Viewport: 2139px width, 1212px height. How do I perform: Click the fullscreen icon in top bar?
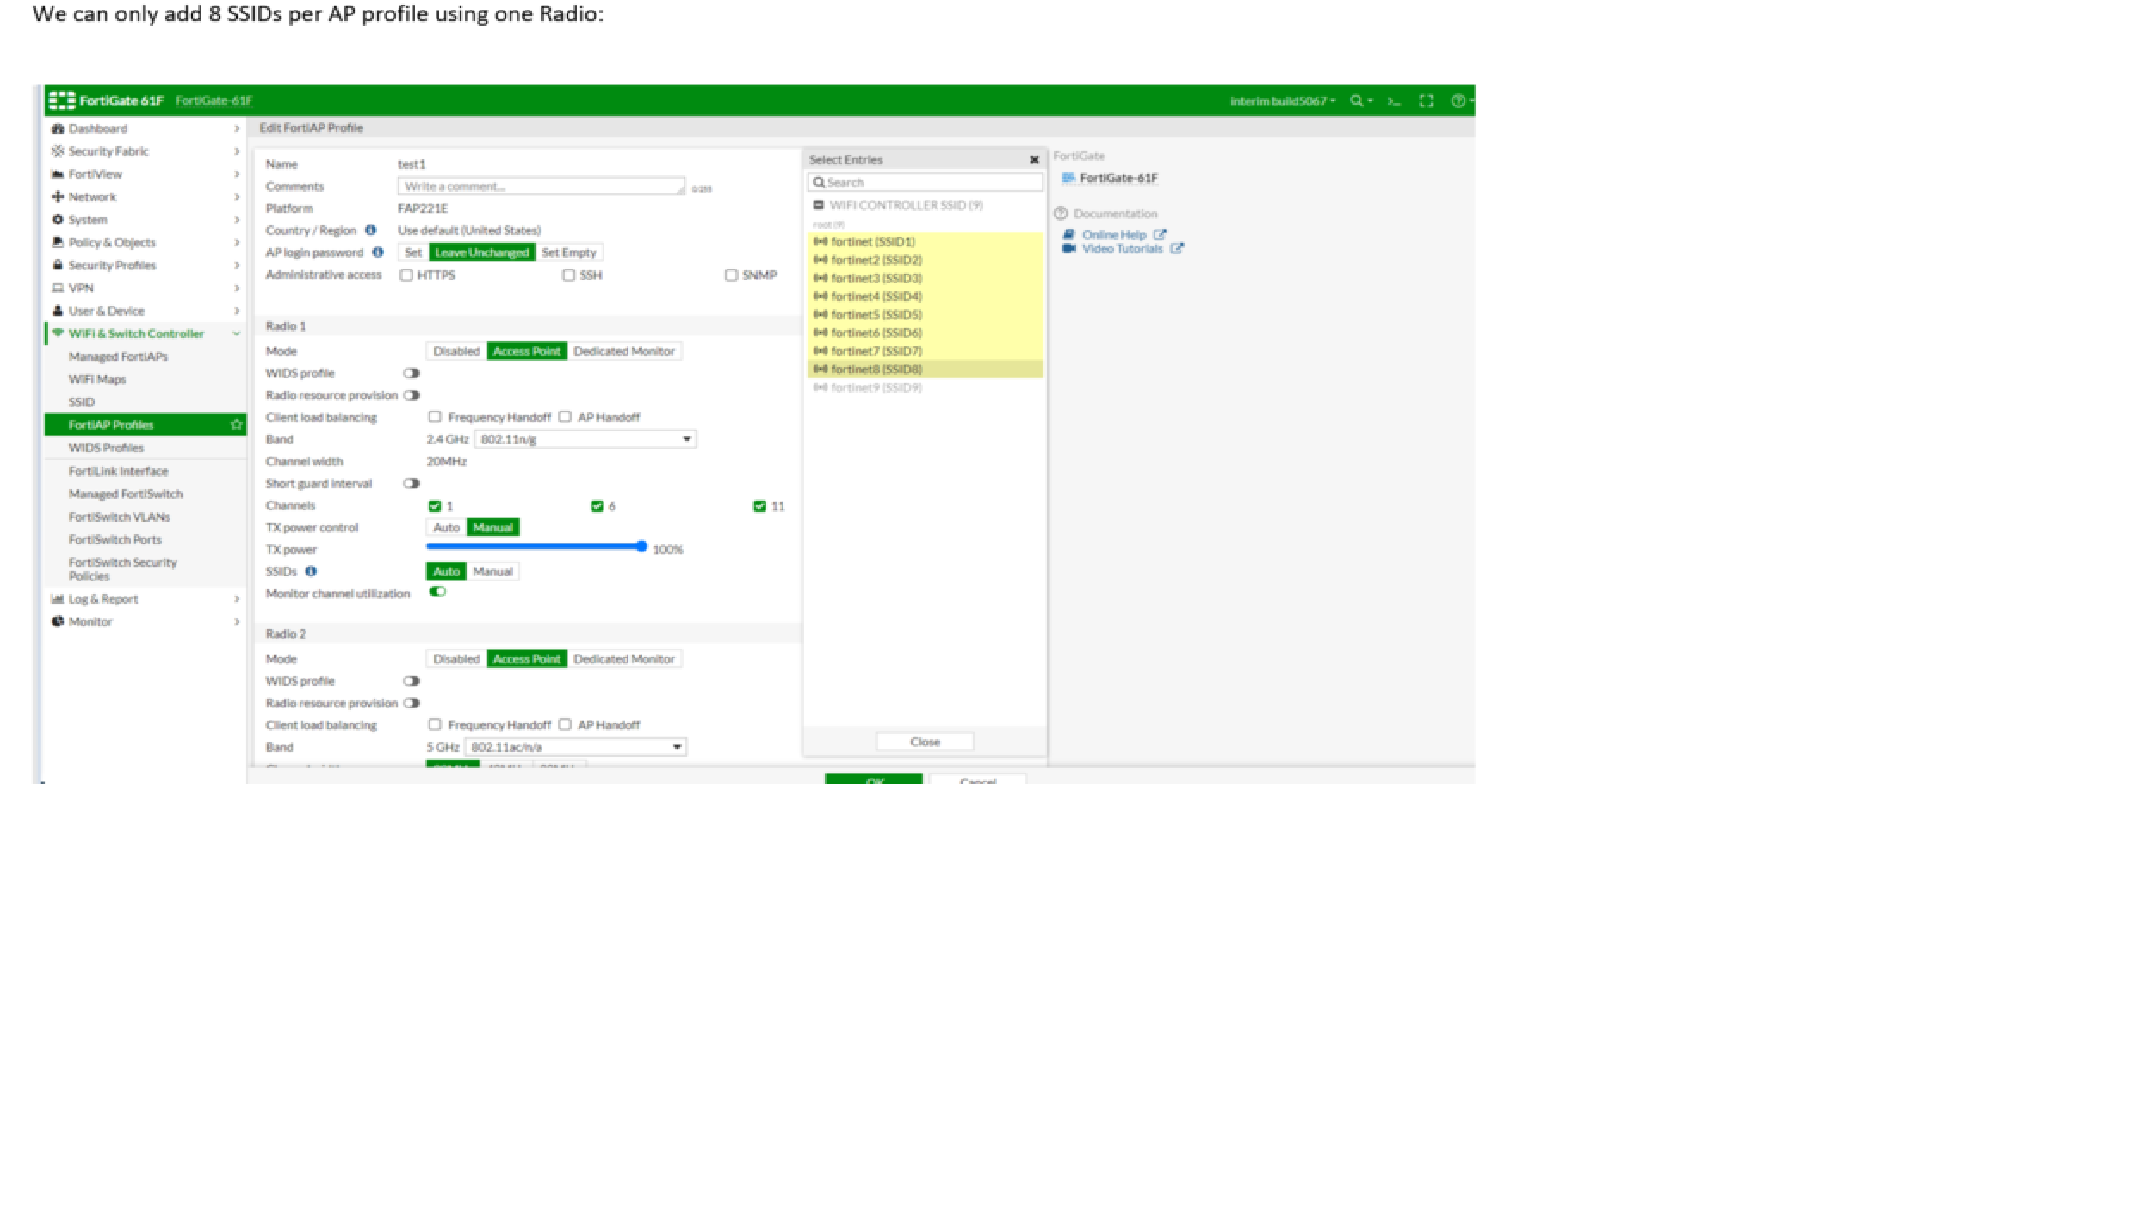pos(1427,101)
